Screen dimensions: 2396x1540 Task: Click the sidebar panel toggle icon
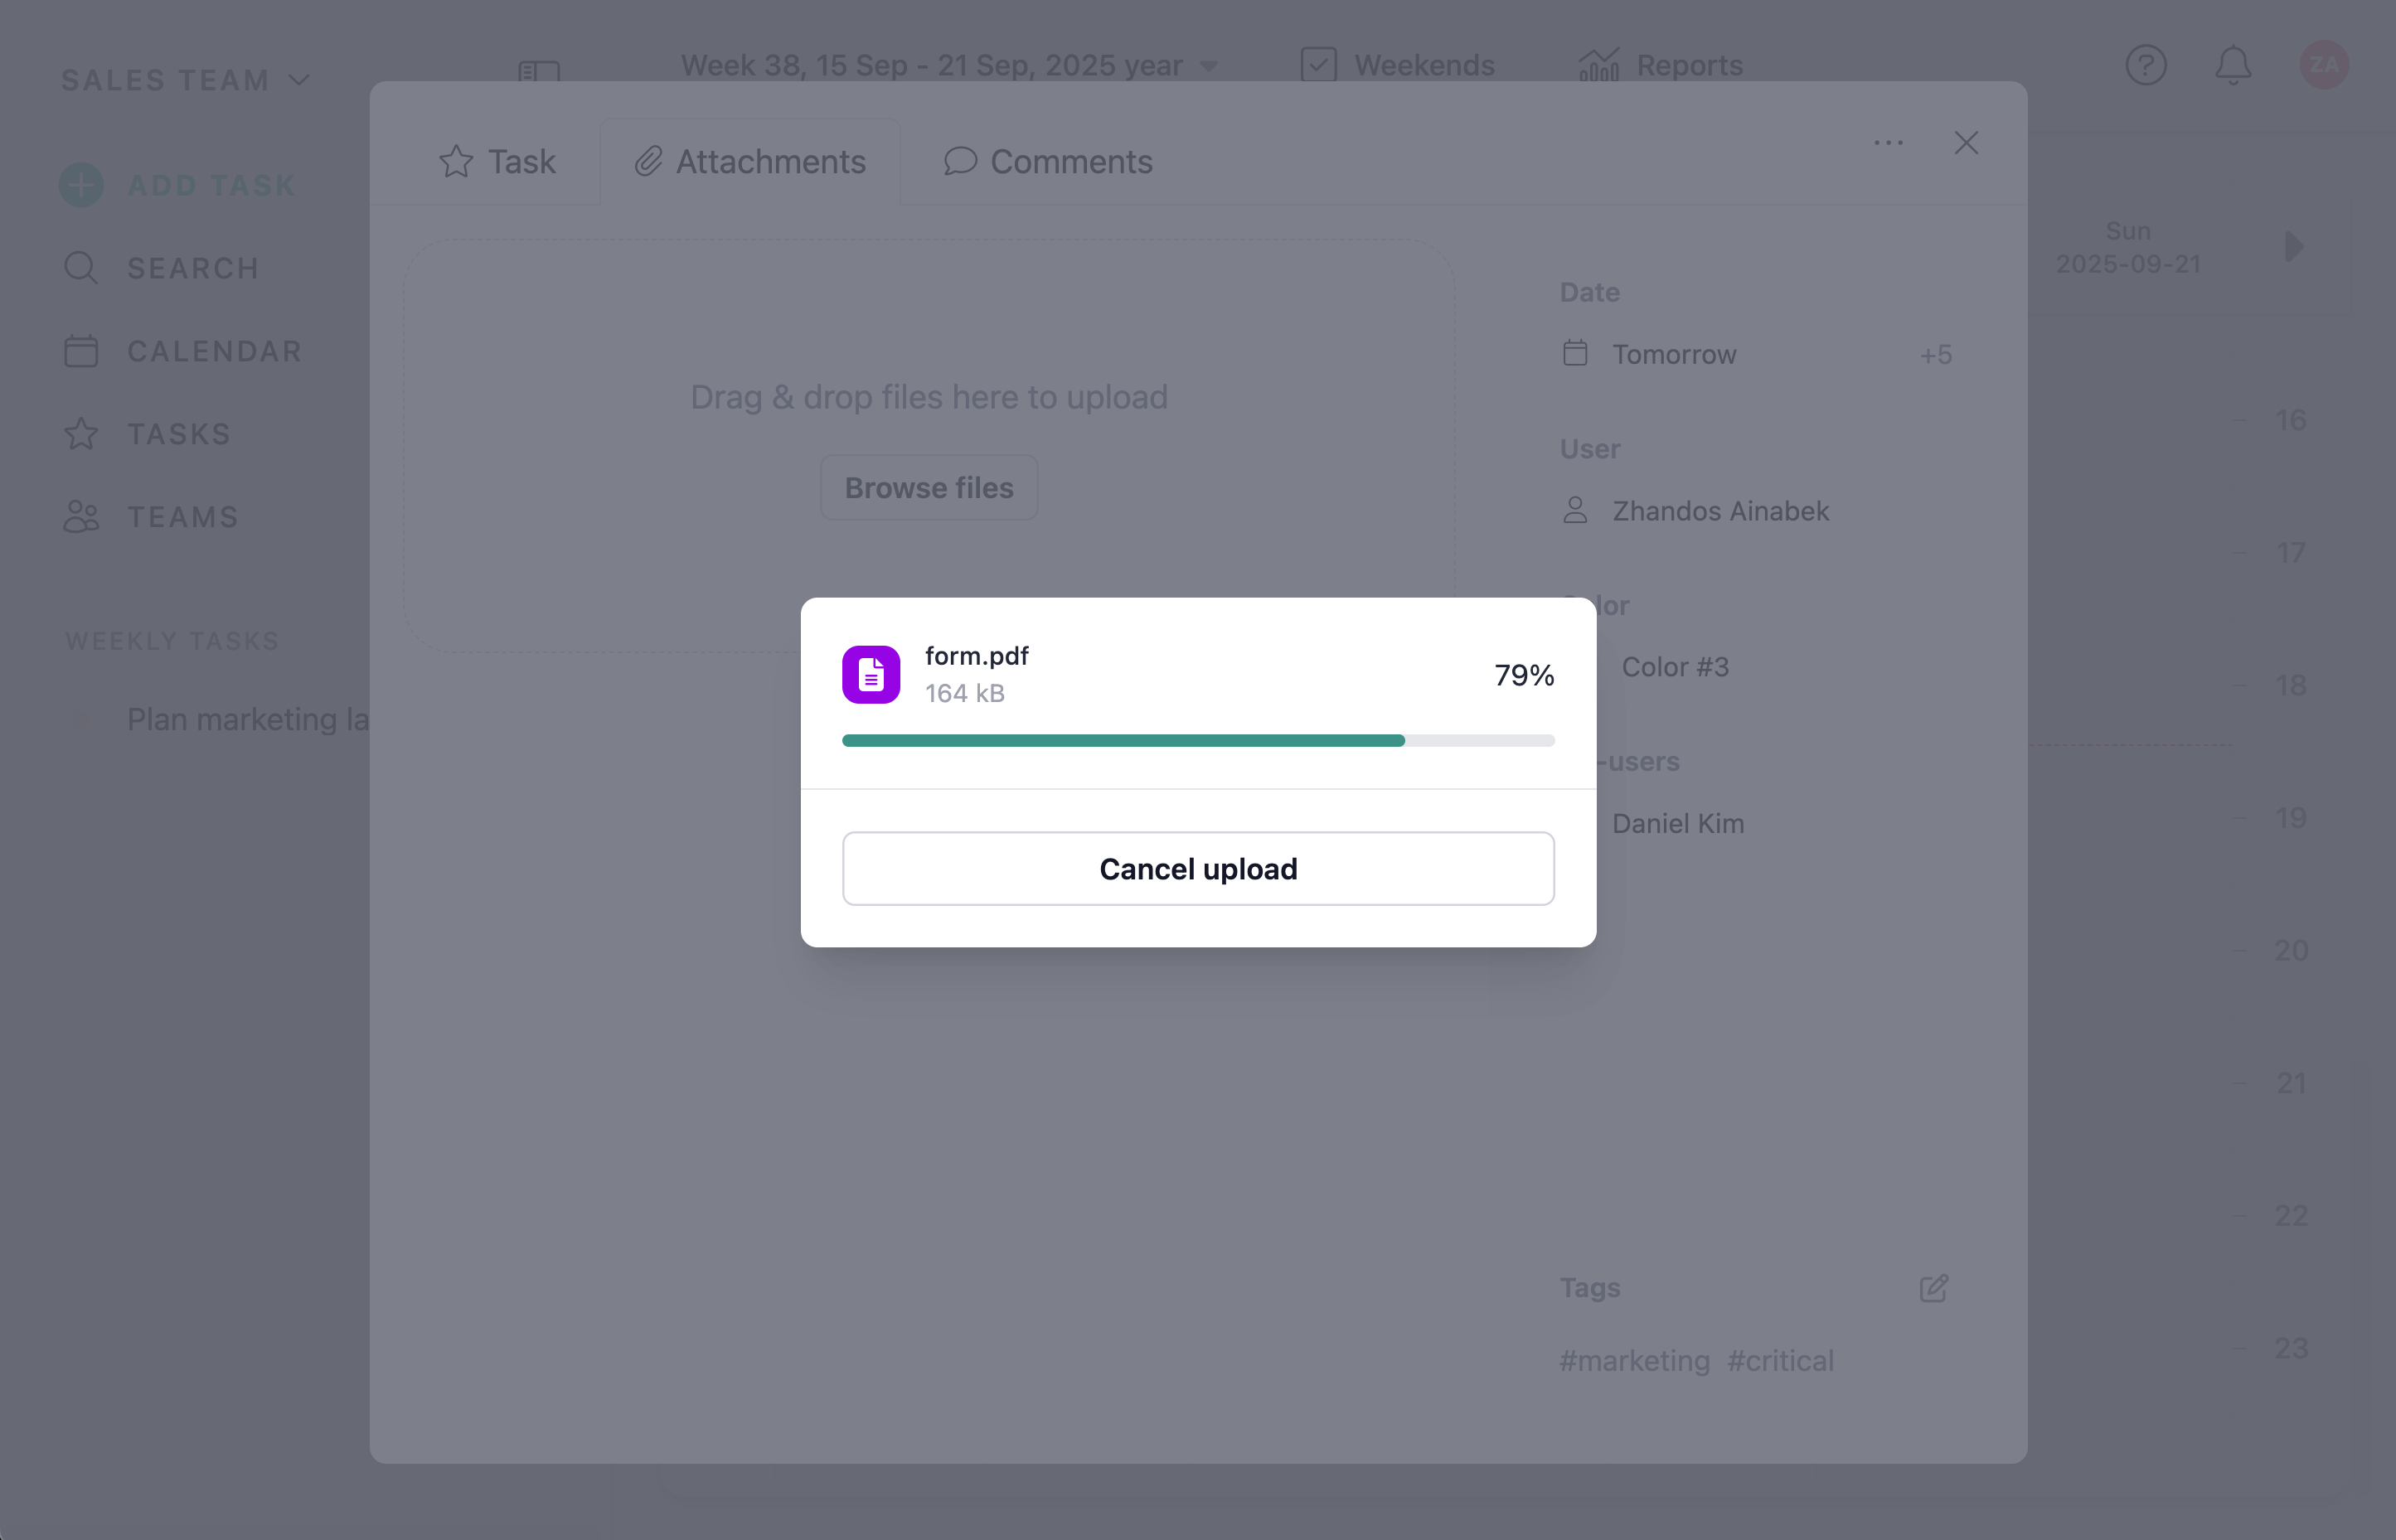539,71
